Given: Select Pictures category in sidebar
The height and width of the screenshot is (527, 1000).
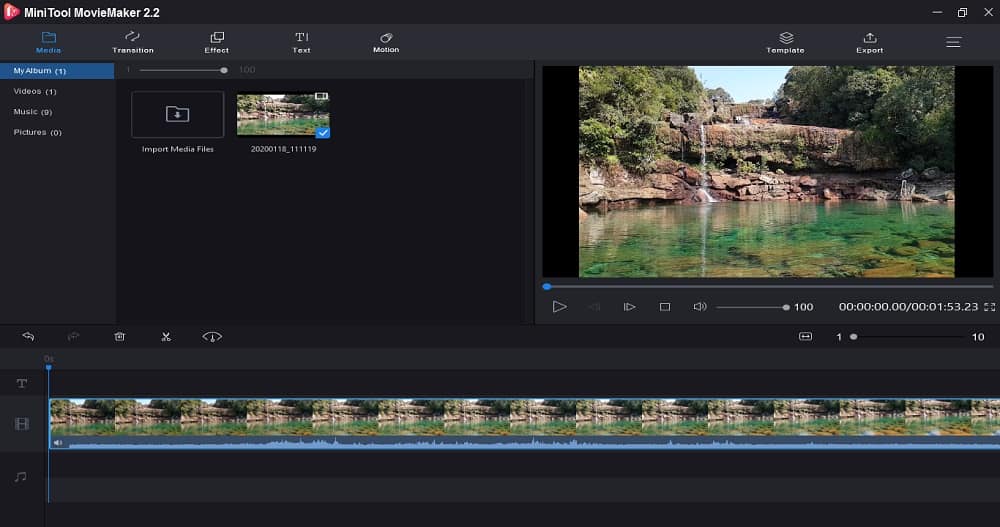Looking at the screenshot, I should coord(38,132).
